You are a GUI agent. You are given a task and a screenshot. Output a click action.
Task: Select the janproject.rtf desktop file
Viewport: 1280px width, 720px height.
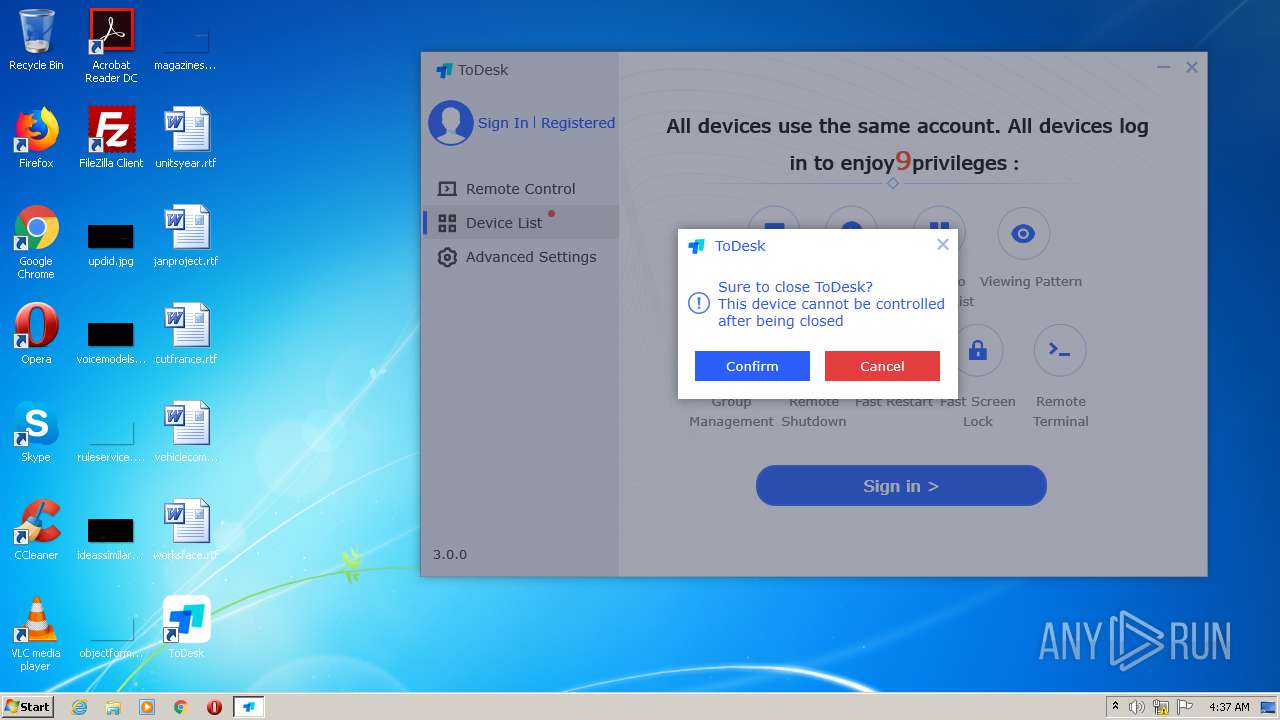click(x=186, y=236)
